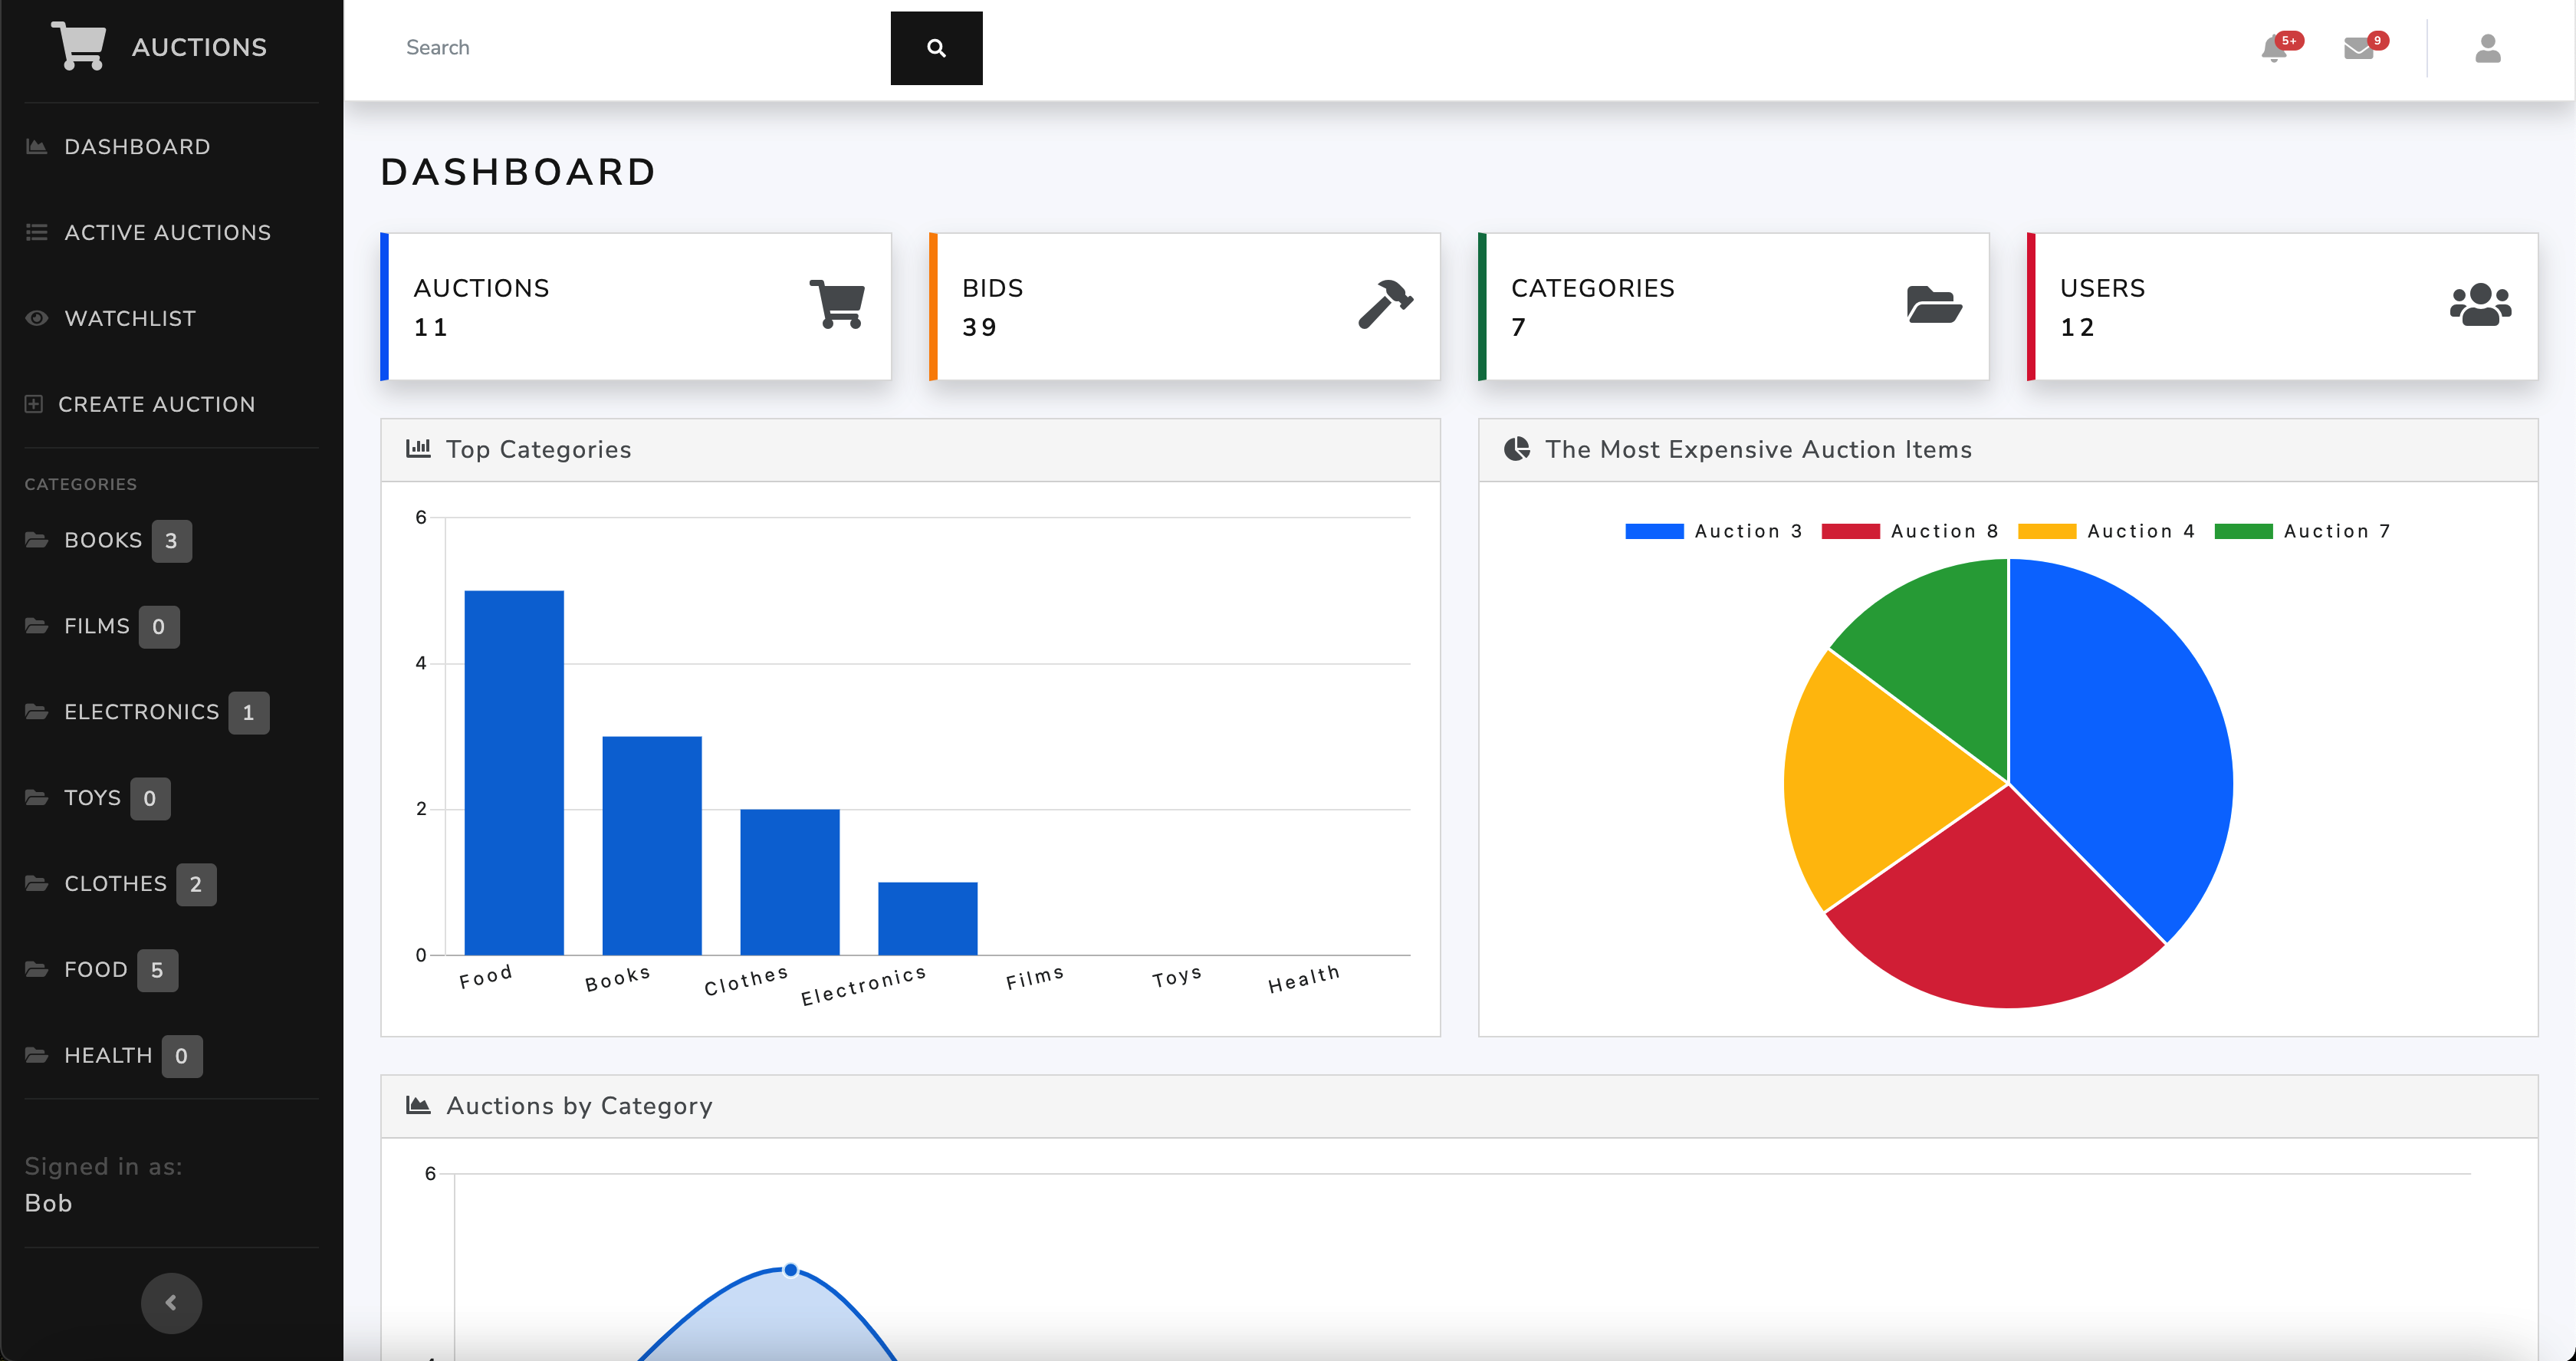Open the Toys category

point(97,799)
